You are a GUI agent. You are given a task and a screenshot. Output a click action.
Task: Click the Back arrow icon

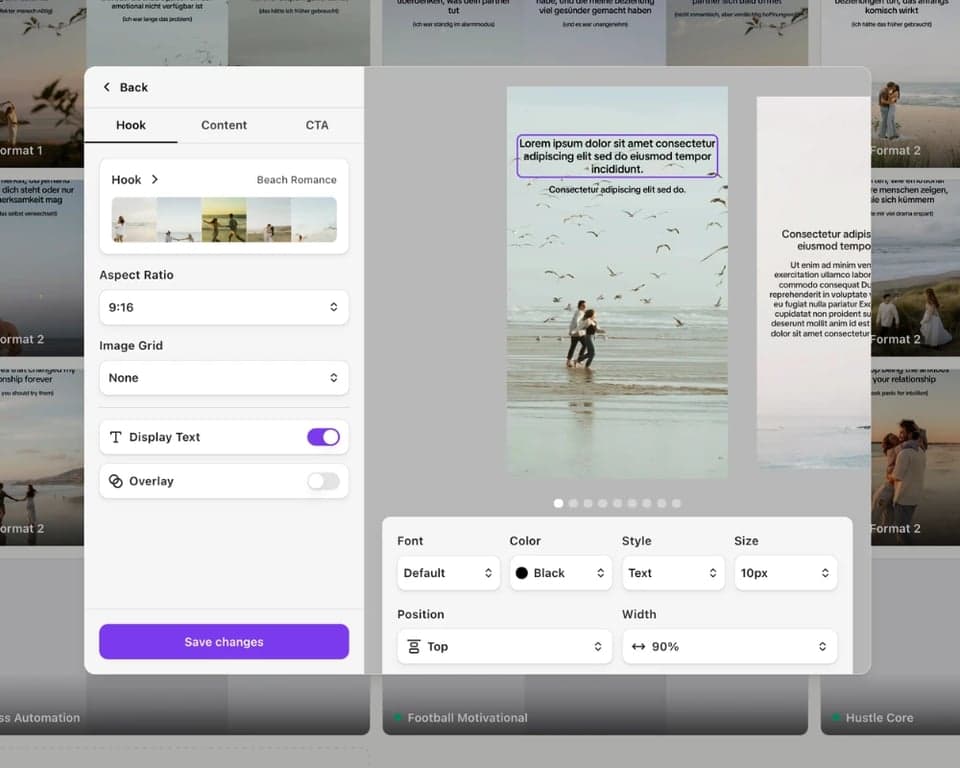pyautogui.click(x=107, y=87)
